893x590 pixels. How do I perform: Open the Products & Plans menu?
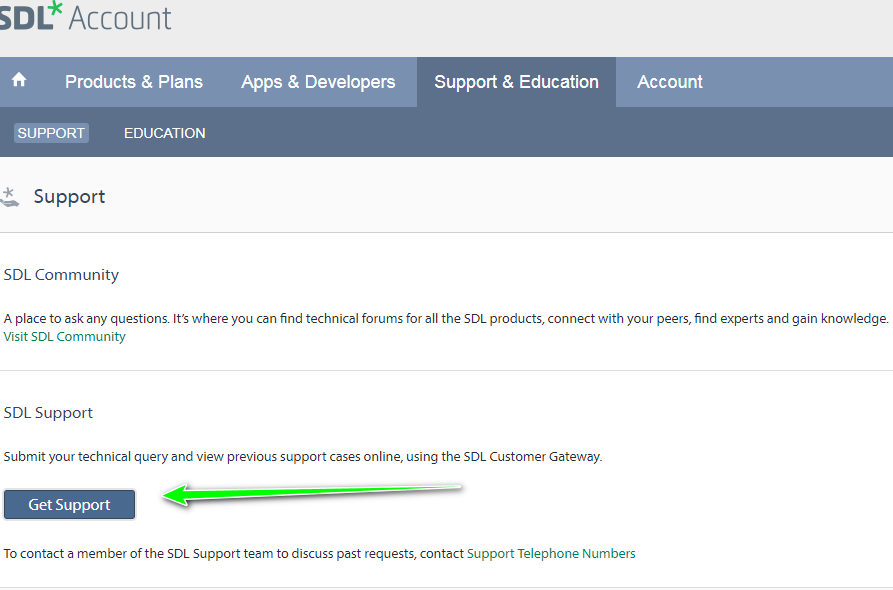pos(134,82)
